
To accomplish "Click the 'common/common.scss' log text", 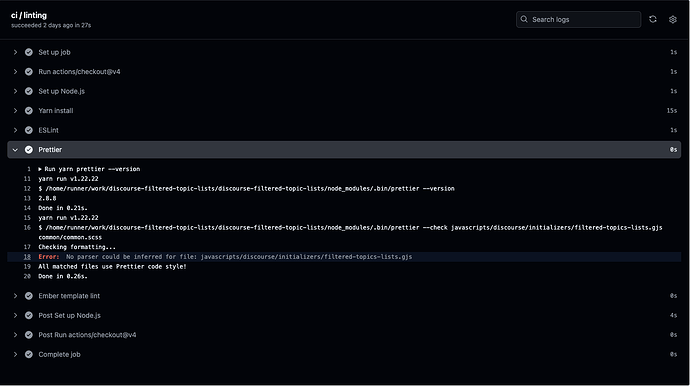I will click(x=70, y=237).
